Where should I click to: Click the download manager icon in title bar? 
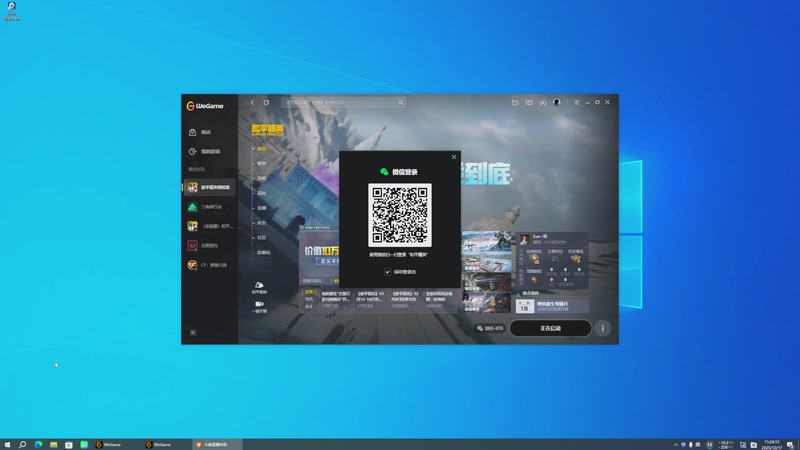click(542, 102)
